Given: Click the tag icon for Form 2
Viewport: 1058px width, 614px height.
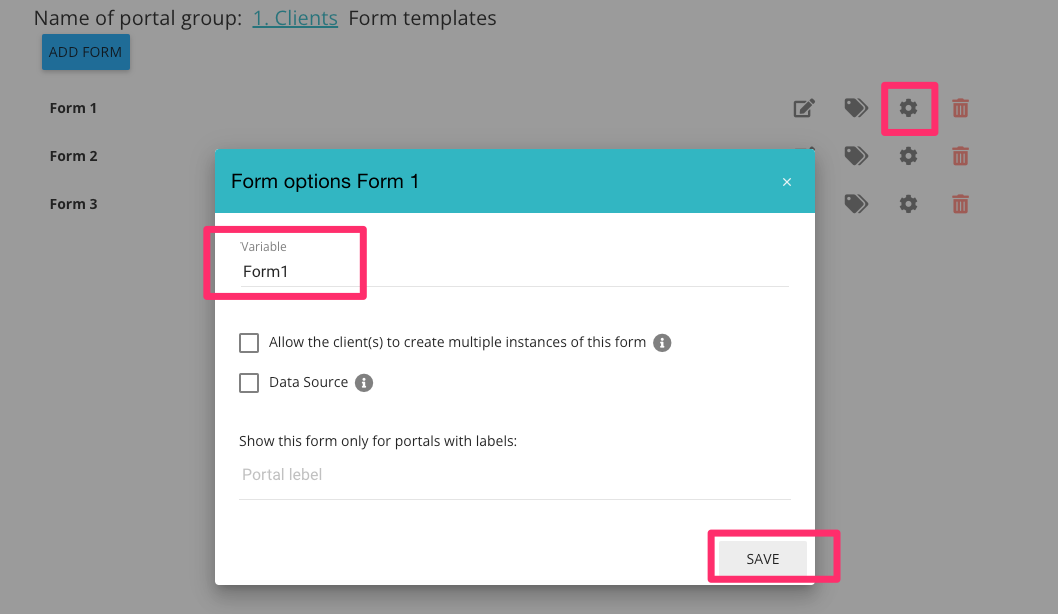Looking at the screenshot, I should tap(856, 156).
